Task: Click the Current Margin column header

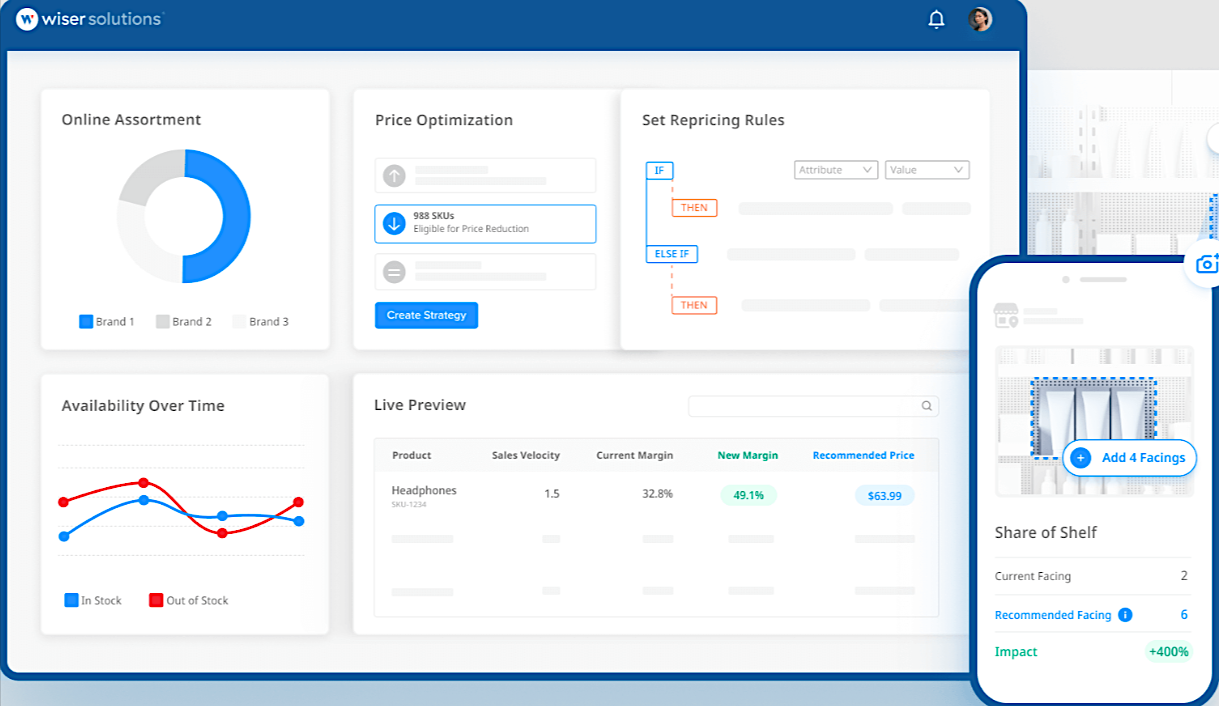Action: tap(635, 455)
